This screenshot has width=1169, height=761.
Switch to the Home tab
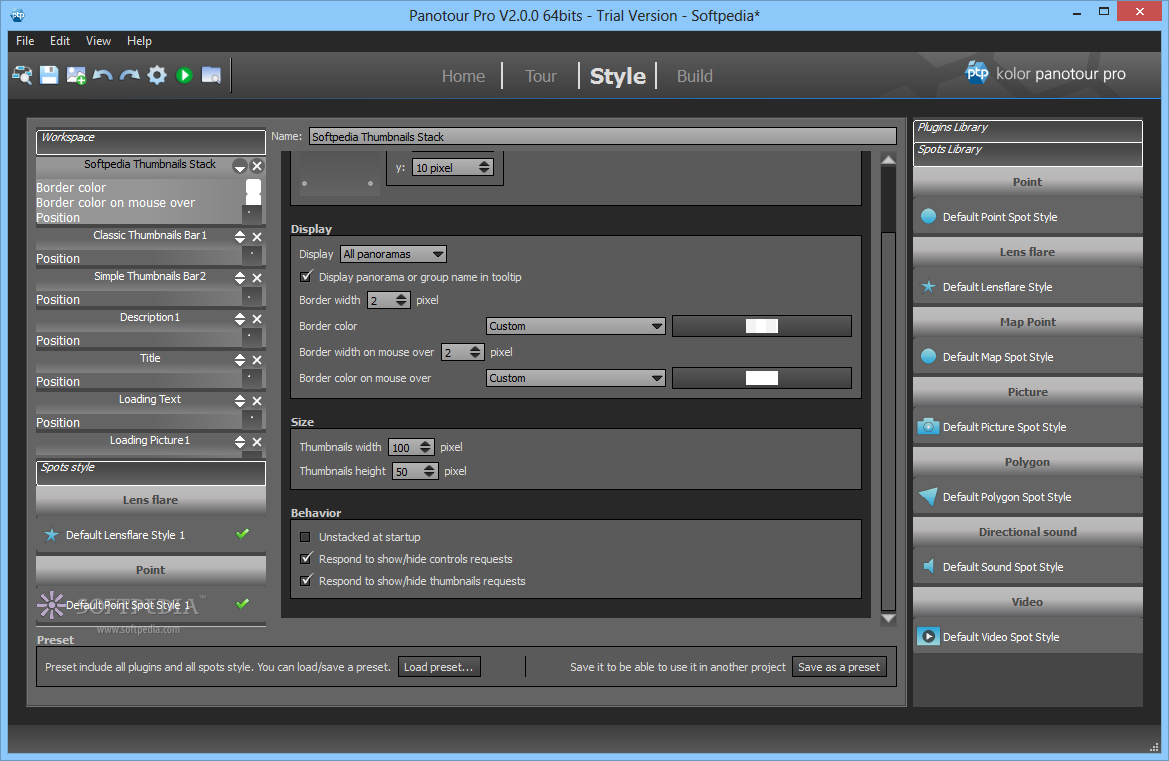(463, 76)
